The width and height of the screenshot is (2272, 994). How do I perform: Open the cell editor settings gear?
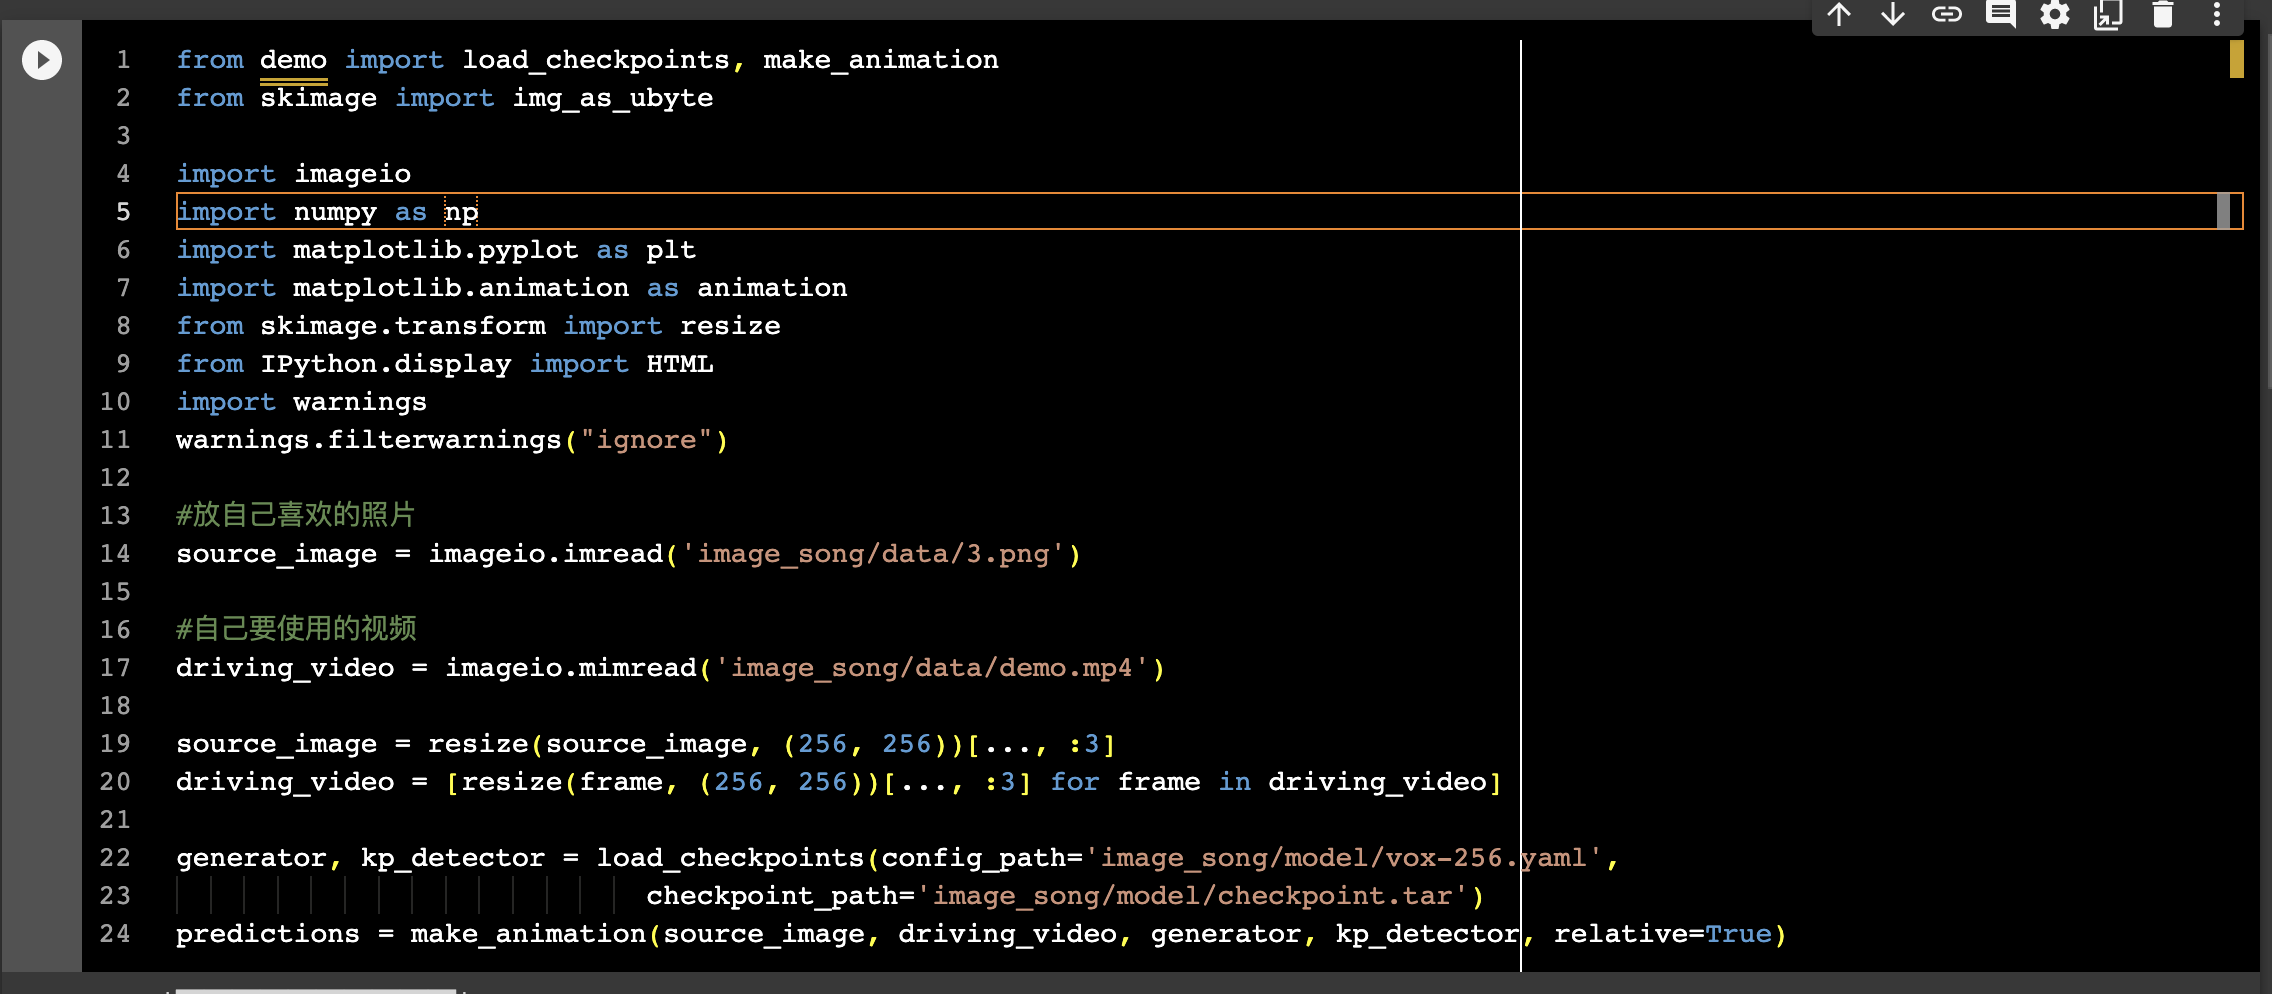[2055, 15]
